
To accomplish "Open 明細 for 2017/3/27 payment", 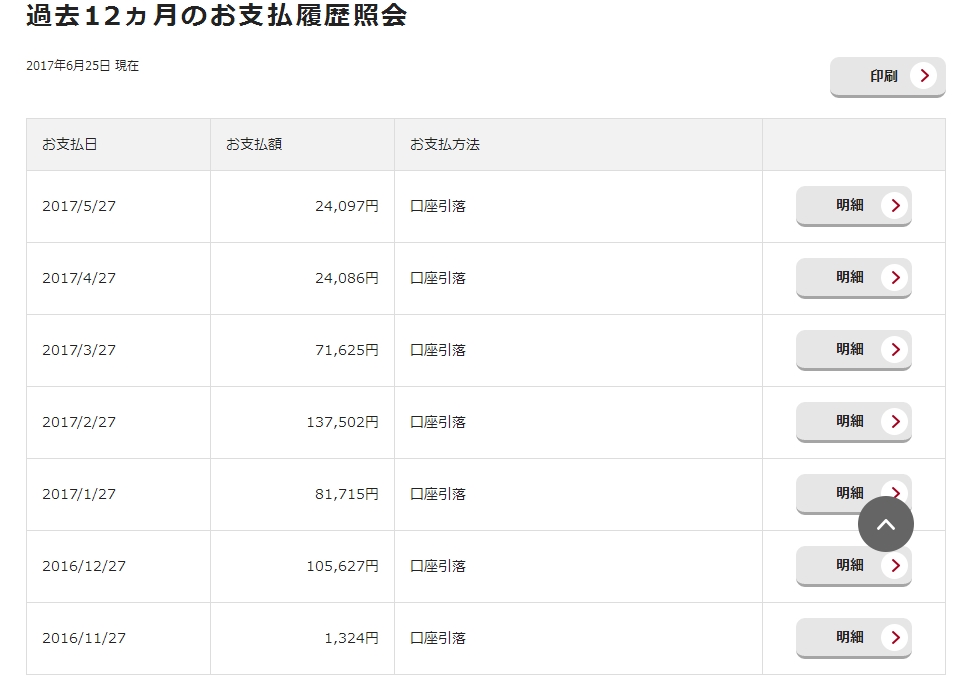I will click(853, 350).
